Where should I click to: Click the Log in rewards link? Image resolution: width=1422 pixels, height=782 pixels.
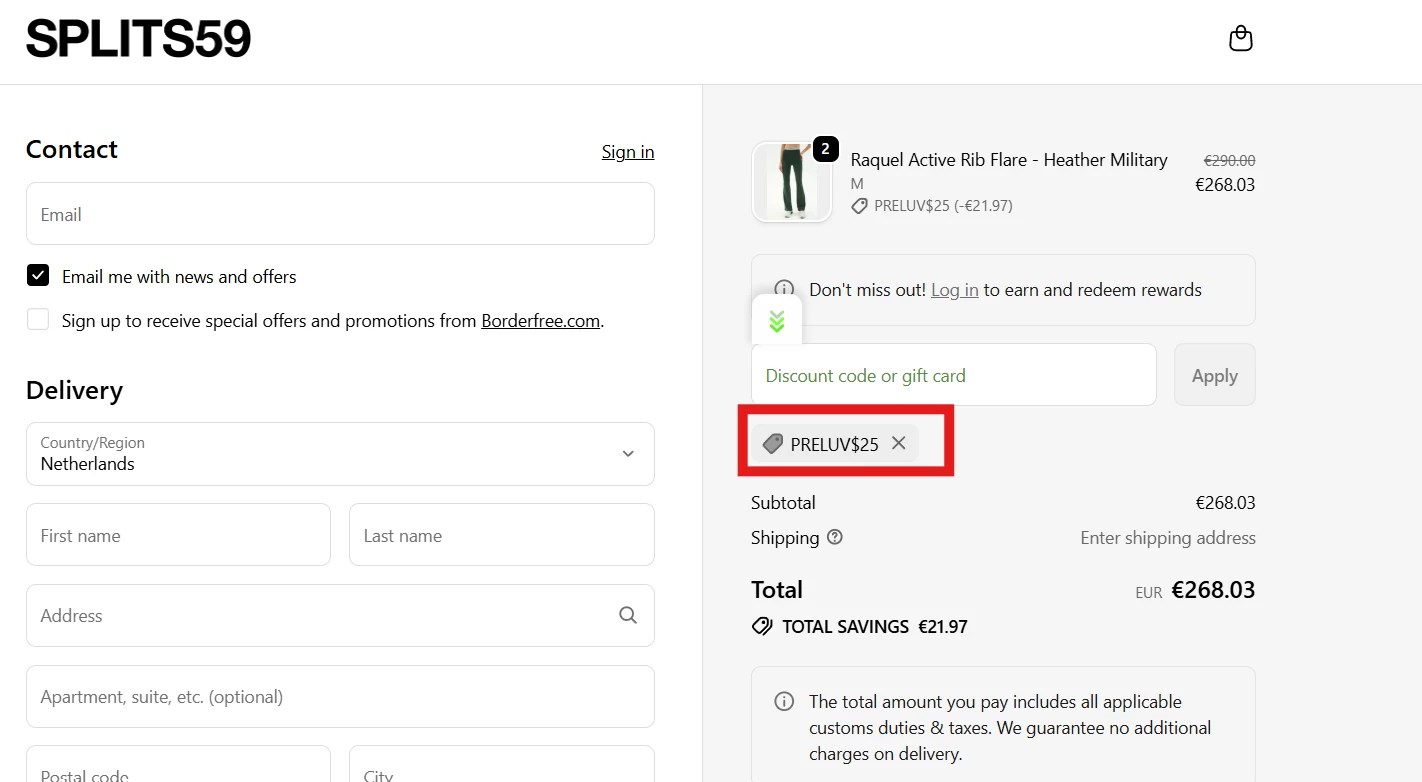tap(954, 290)
